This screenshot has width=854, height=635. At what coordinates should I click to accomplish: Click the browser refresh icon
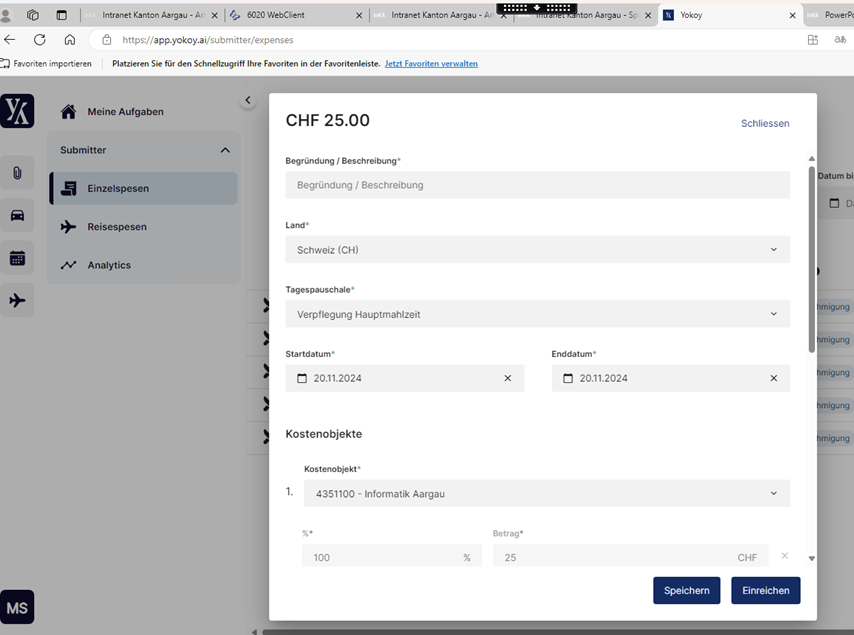(x=40, y=40)
